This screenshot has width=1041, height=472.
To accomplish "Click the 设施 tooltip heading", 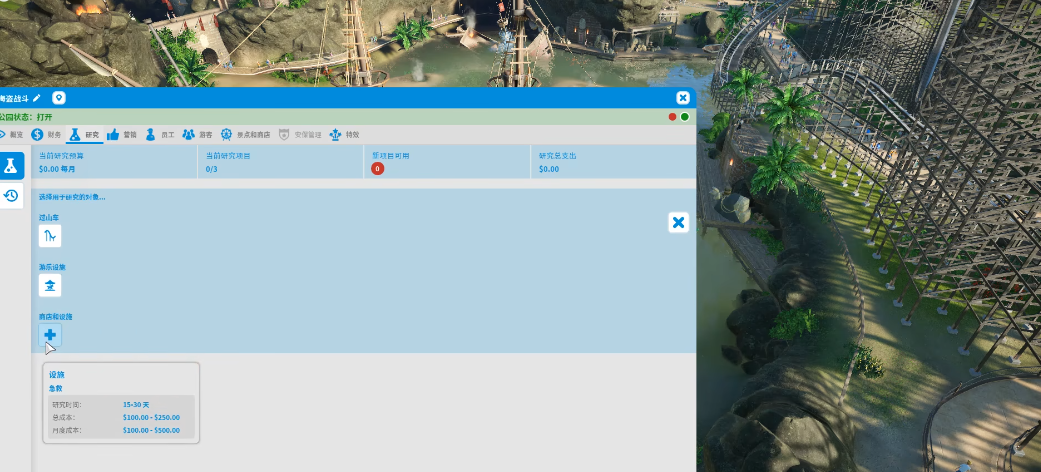I will [x=56, y=374].
